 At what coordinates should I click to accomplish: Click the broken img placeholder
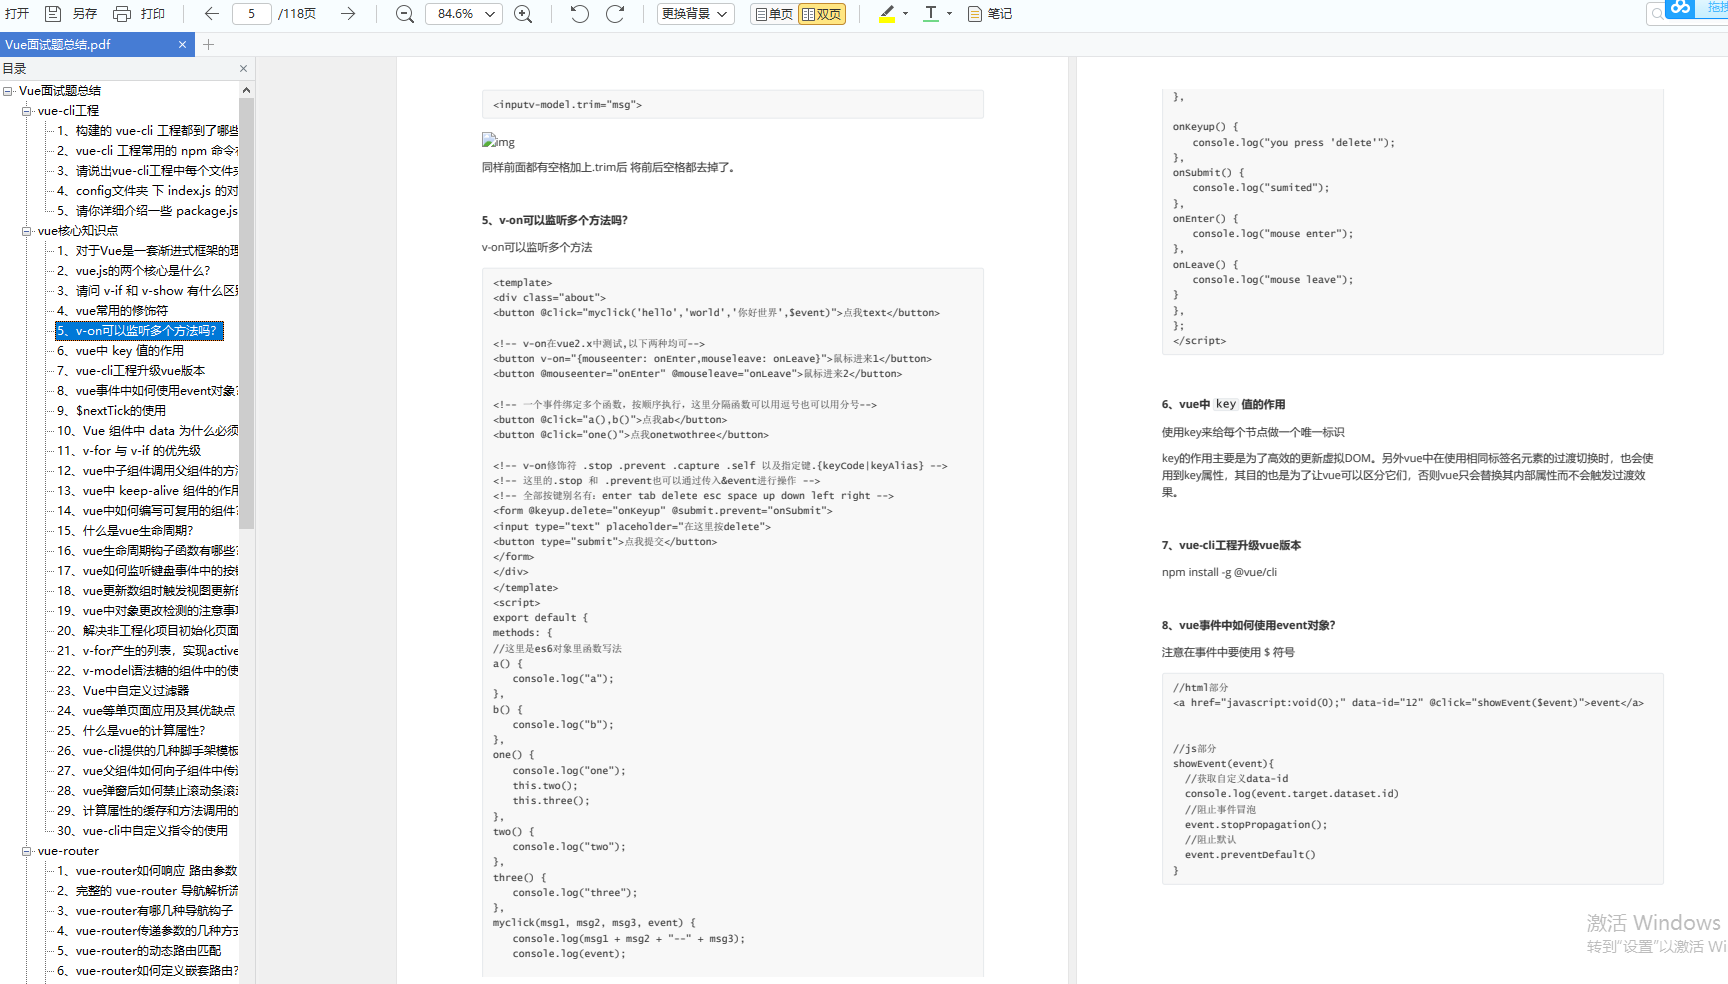pyautogui.click(x=498, y=141)
